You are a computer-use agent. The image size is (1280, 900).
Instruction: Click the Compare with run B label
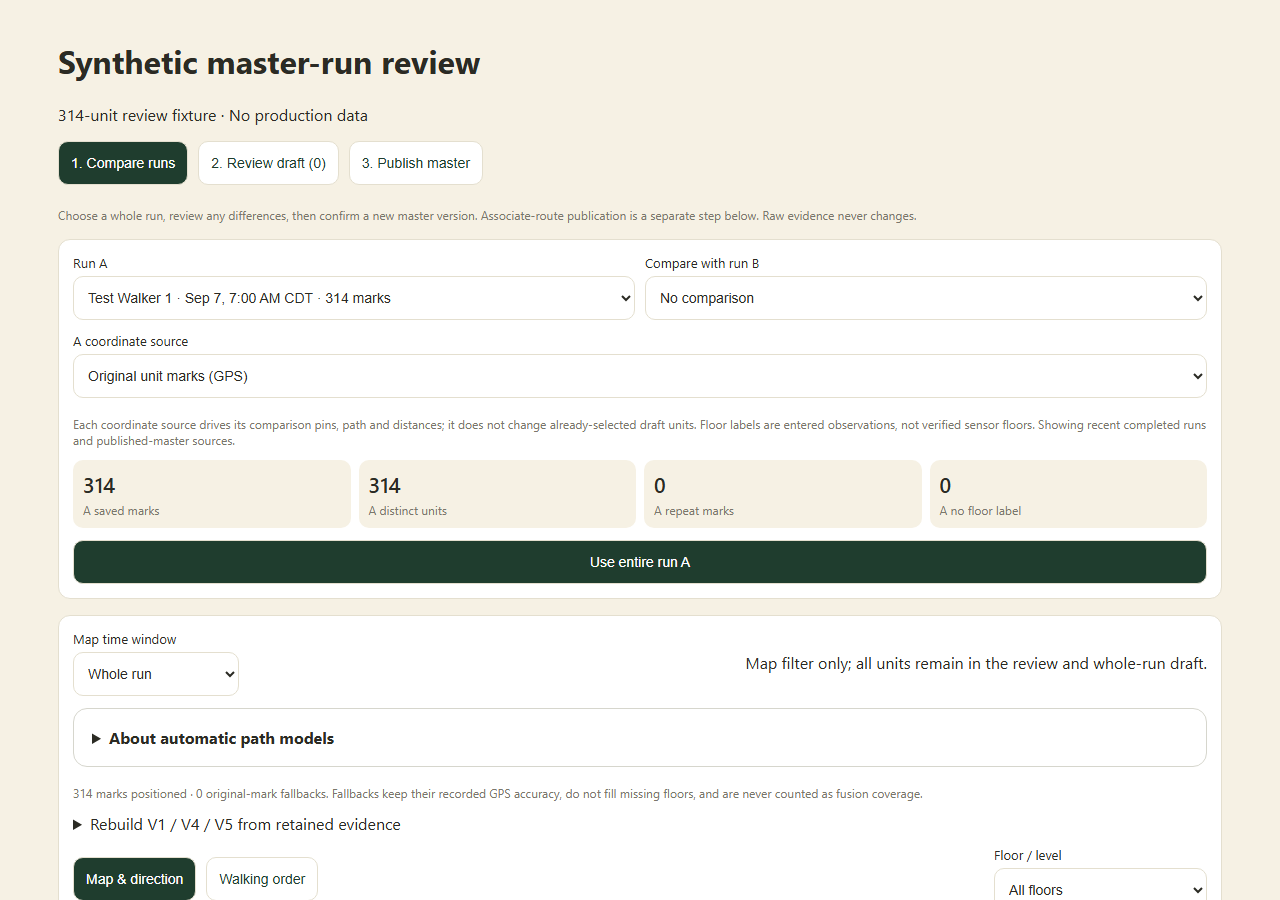pyautogui.click(x=702, y=264)
